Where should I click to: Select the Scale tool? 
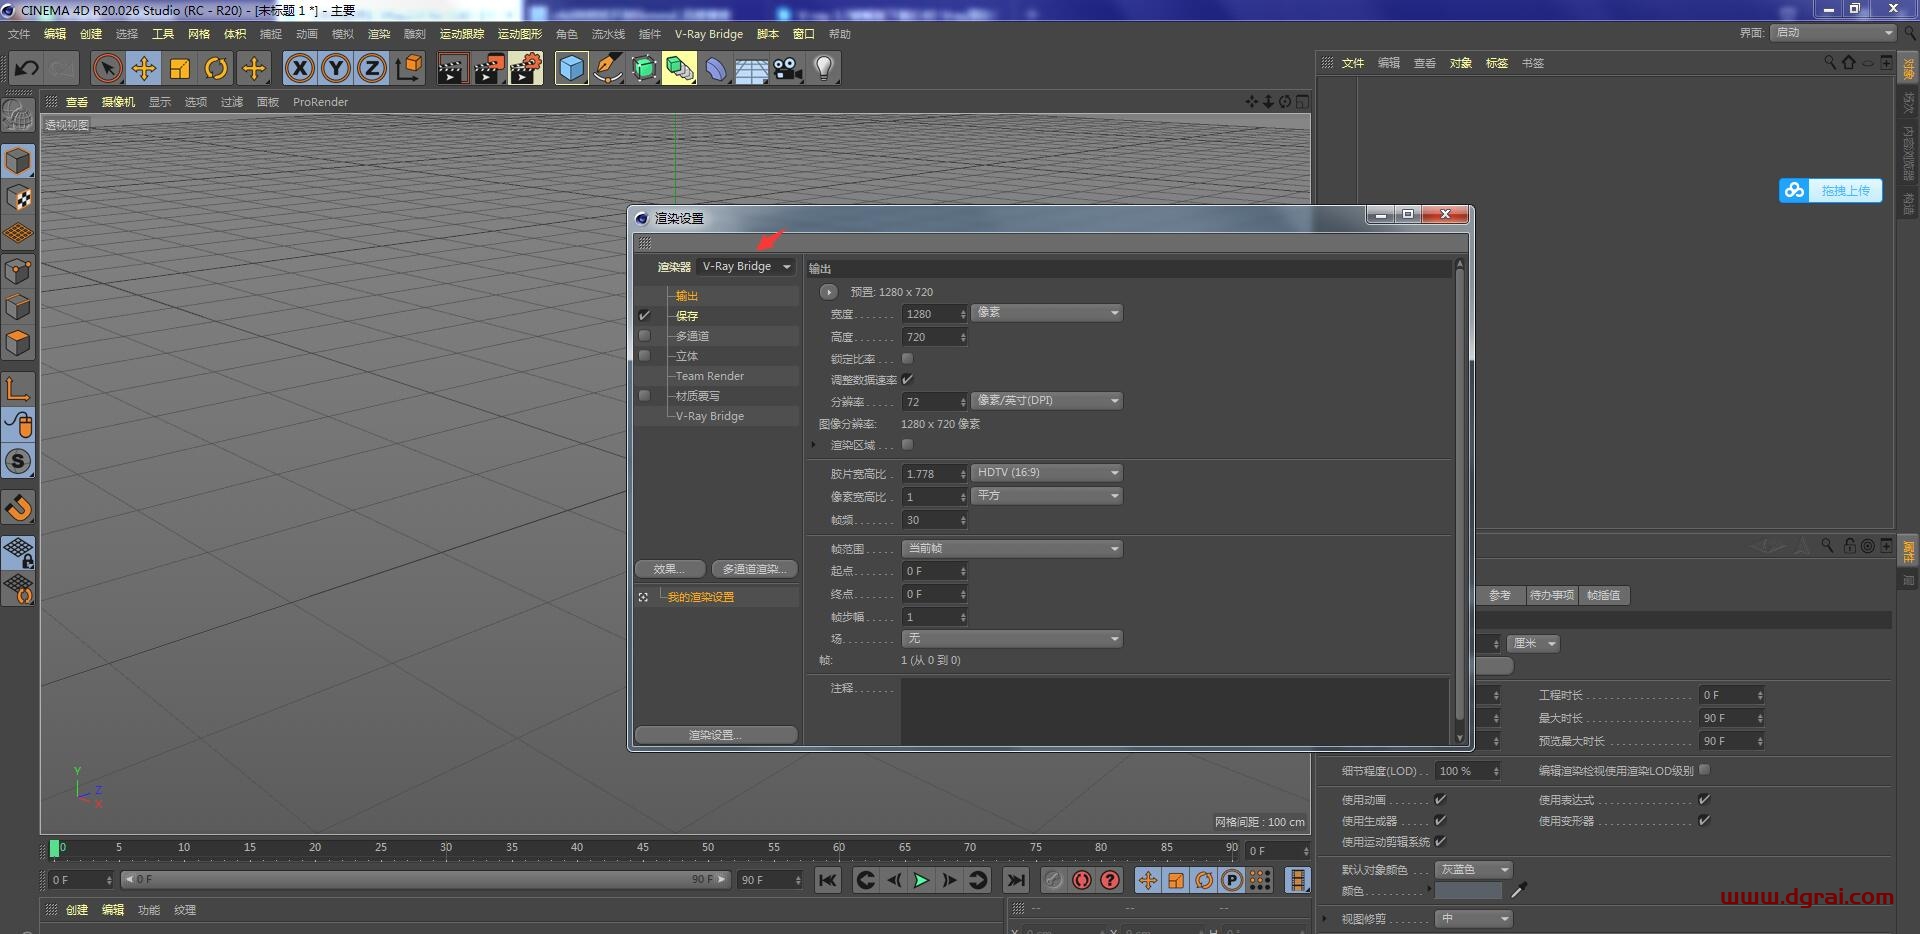[181, 68]
